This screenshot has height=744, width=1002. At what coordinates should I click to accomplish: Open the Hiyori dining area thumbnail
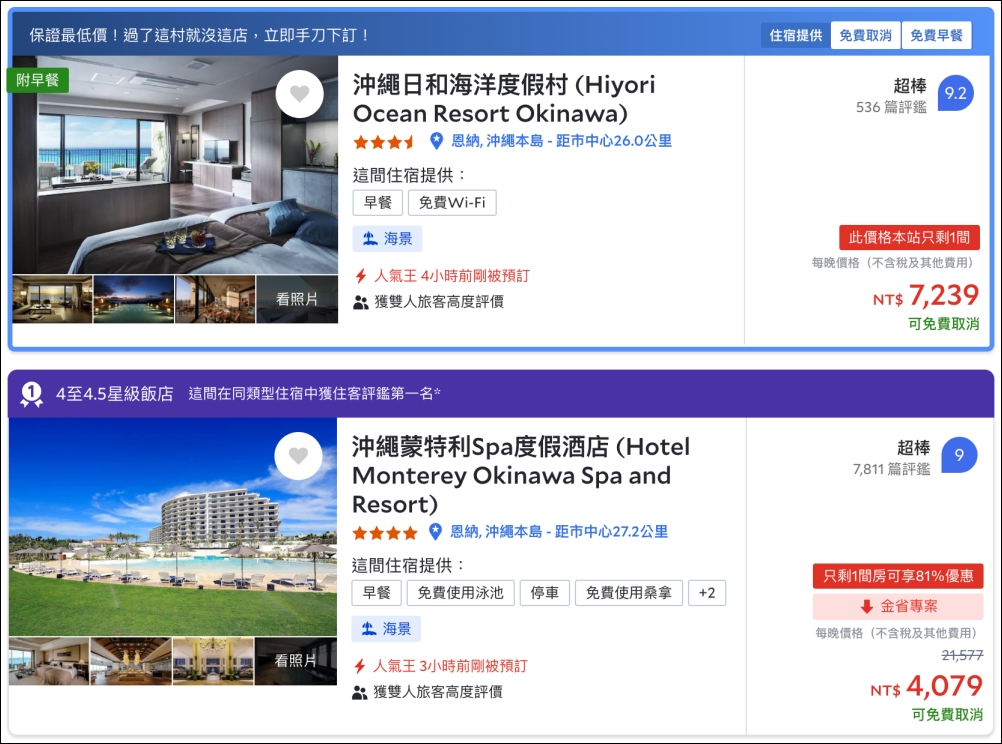215,299
